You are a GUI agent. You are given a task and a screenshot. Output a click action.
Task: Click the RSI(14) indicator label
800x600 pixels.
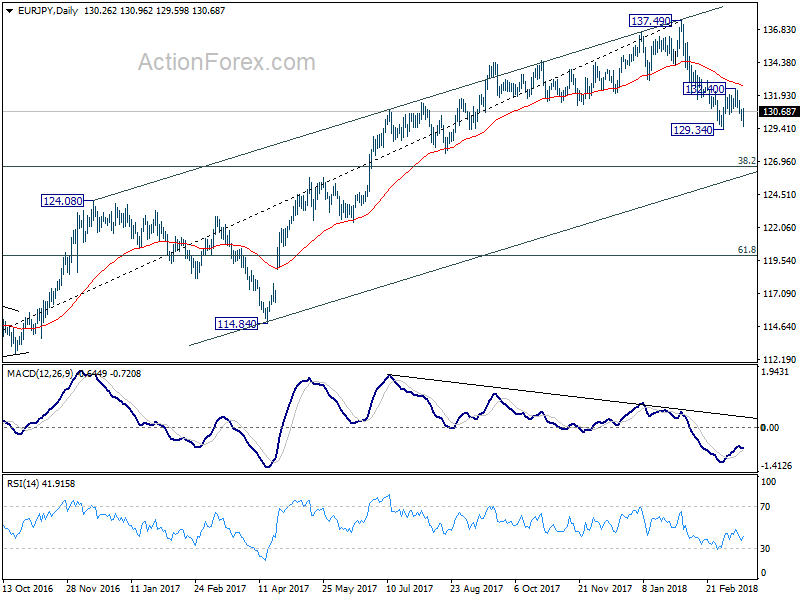pos(22,484)
